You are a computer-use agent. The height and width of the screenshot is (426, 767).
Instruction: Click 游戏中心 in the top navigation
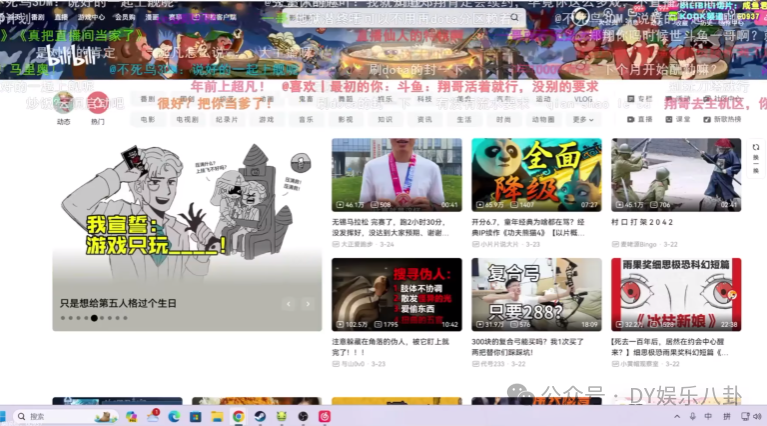click(x=91, y=17)
